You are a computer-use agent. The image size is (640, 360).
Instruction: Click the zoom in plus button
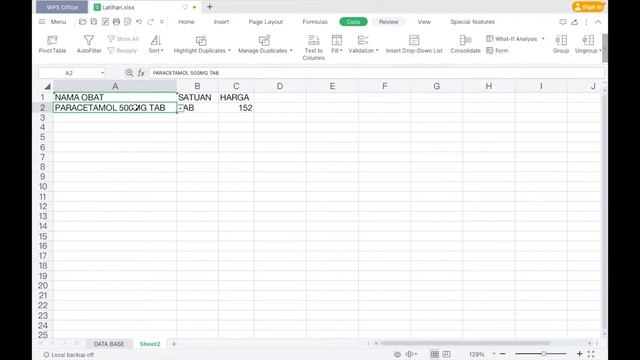pos(579,354)
